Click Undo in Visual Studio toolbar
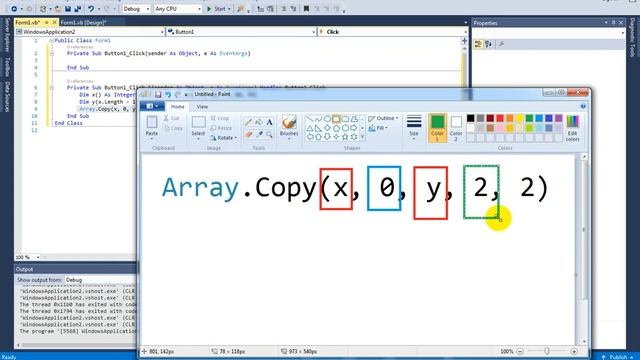 (x=91, y=9)
